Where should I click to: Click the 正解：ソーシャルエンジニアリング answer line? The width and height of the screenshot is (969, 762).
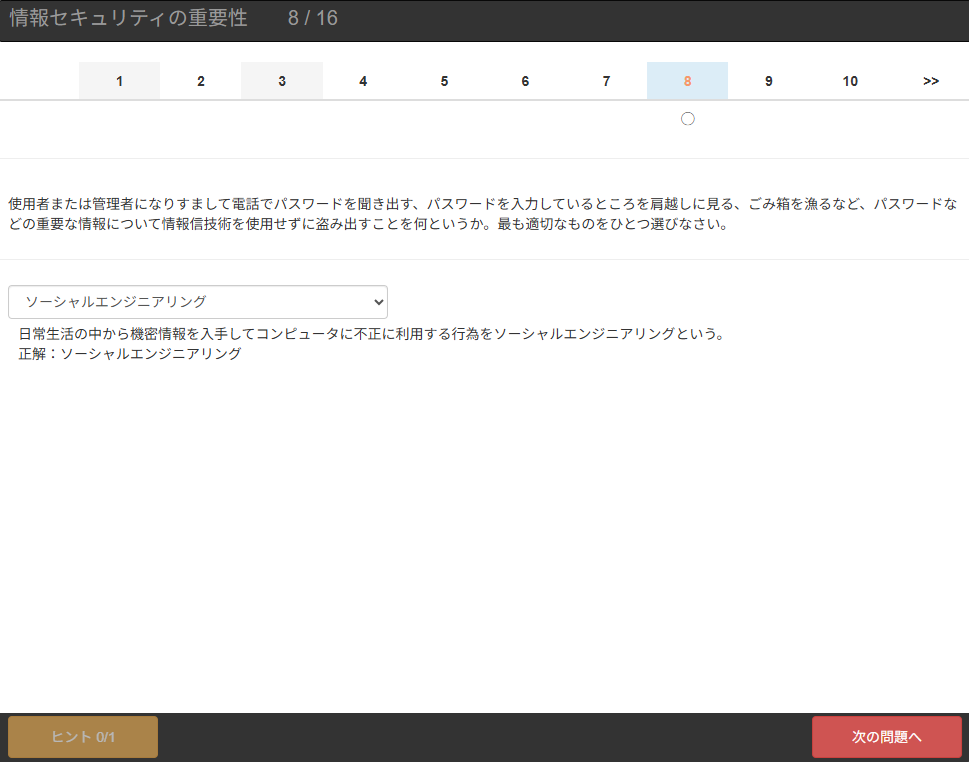[130, 354]
